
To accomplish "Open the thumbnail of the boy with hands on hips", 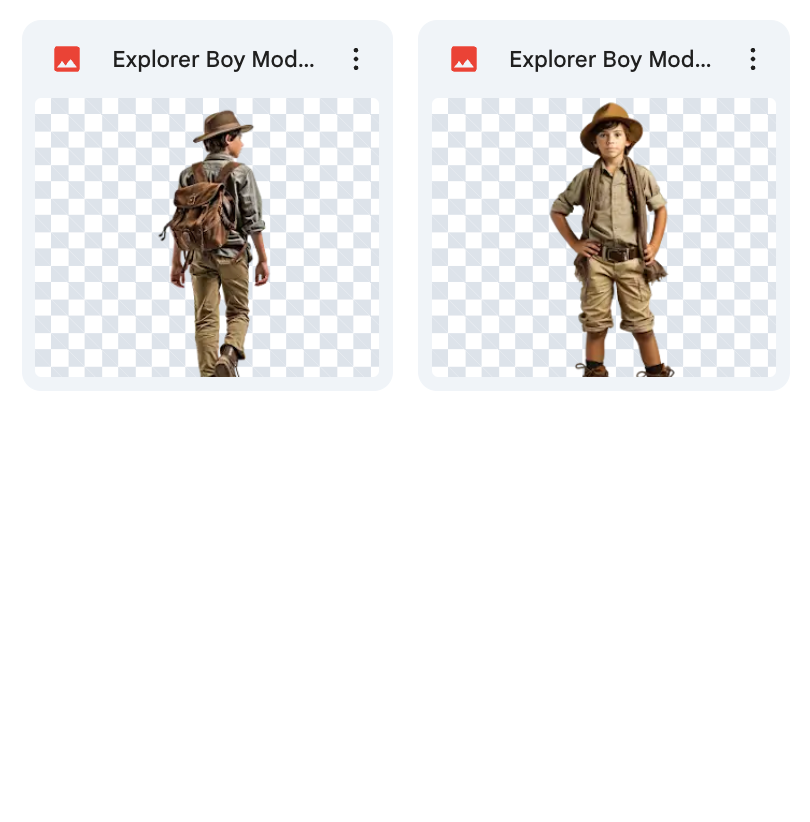I will (x=604, y=237).
